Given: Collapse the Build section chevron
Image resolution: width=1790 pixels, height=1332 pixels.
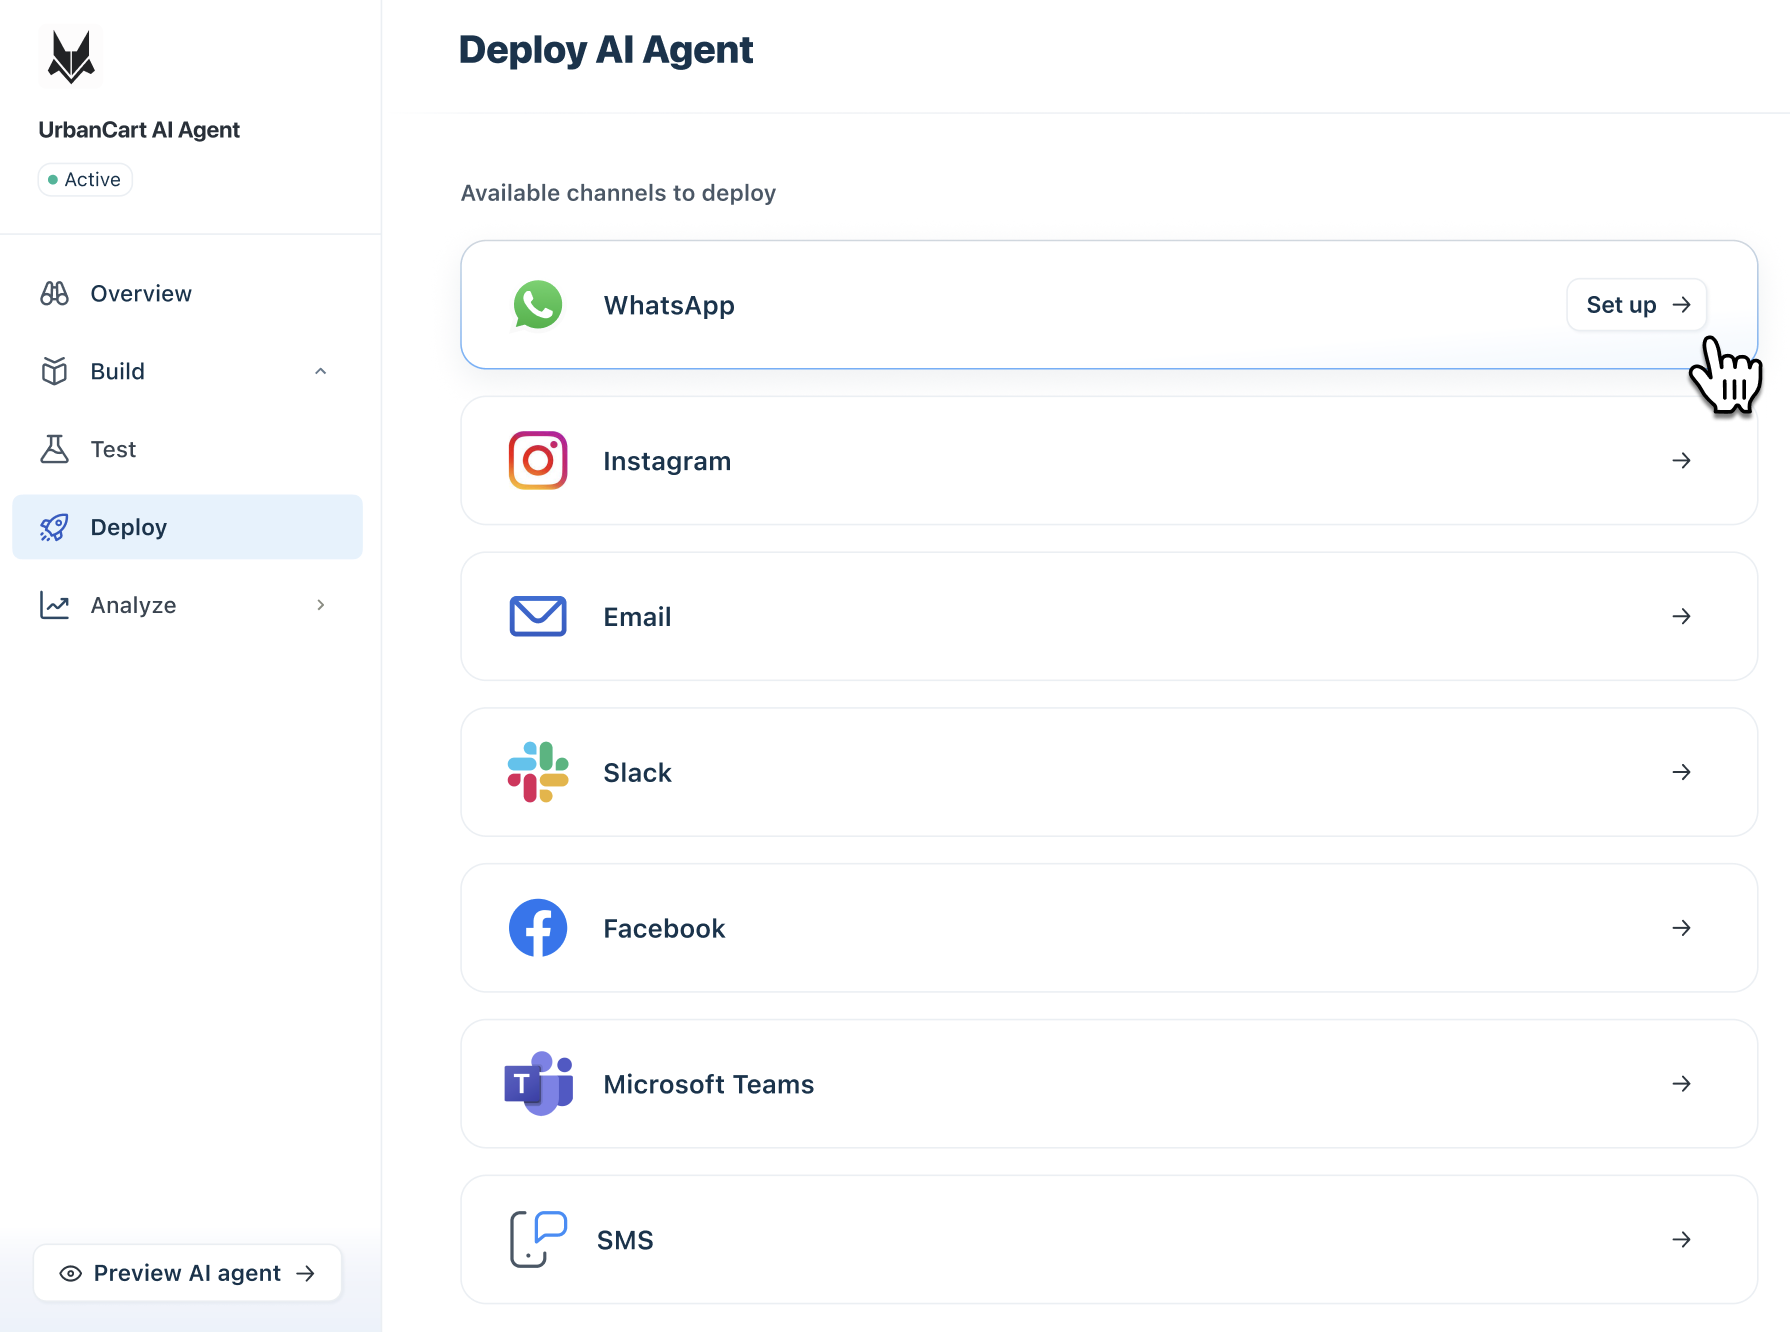Looking at the screenshot, I should point(320,371).
